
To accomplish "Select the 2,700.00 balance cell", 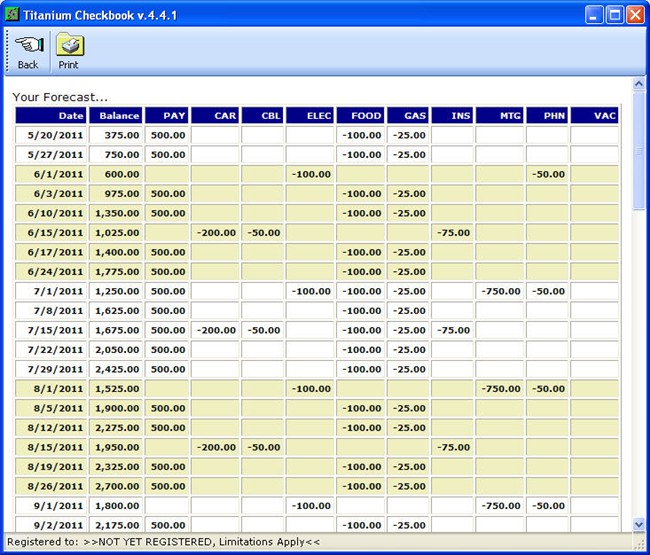I will pyautogui.click(x=116, y=486).
